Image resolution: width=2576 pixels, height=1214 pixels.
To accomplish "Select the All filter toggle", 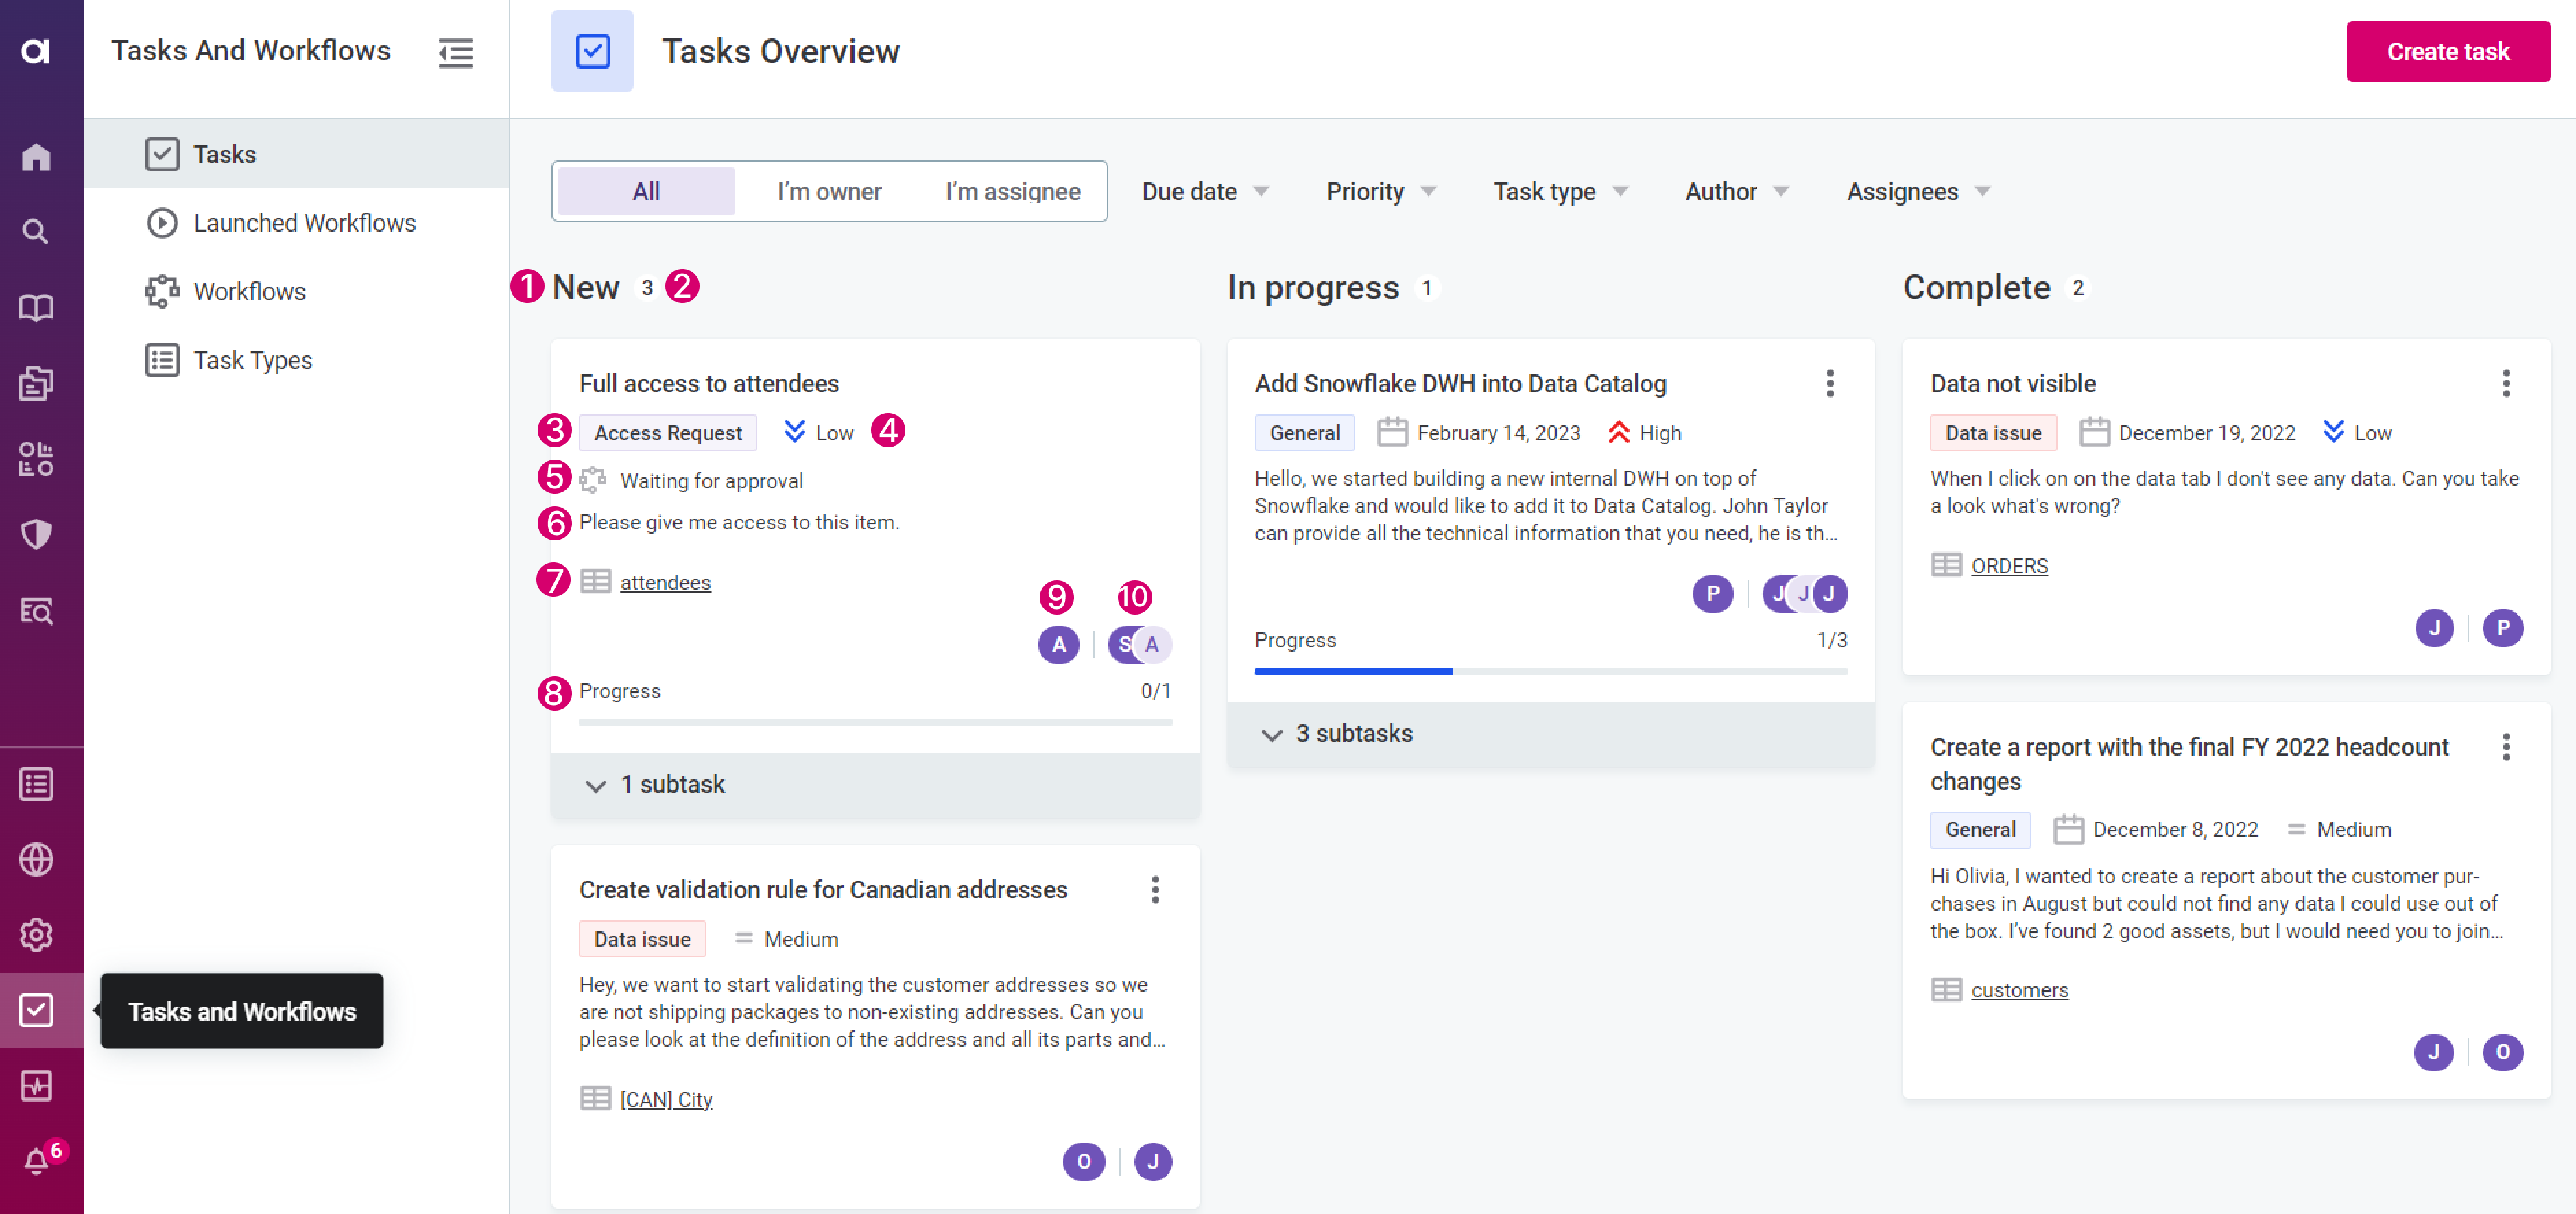I will pos(646,191).
